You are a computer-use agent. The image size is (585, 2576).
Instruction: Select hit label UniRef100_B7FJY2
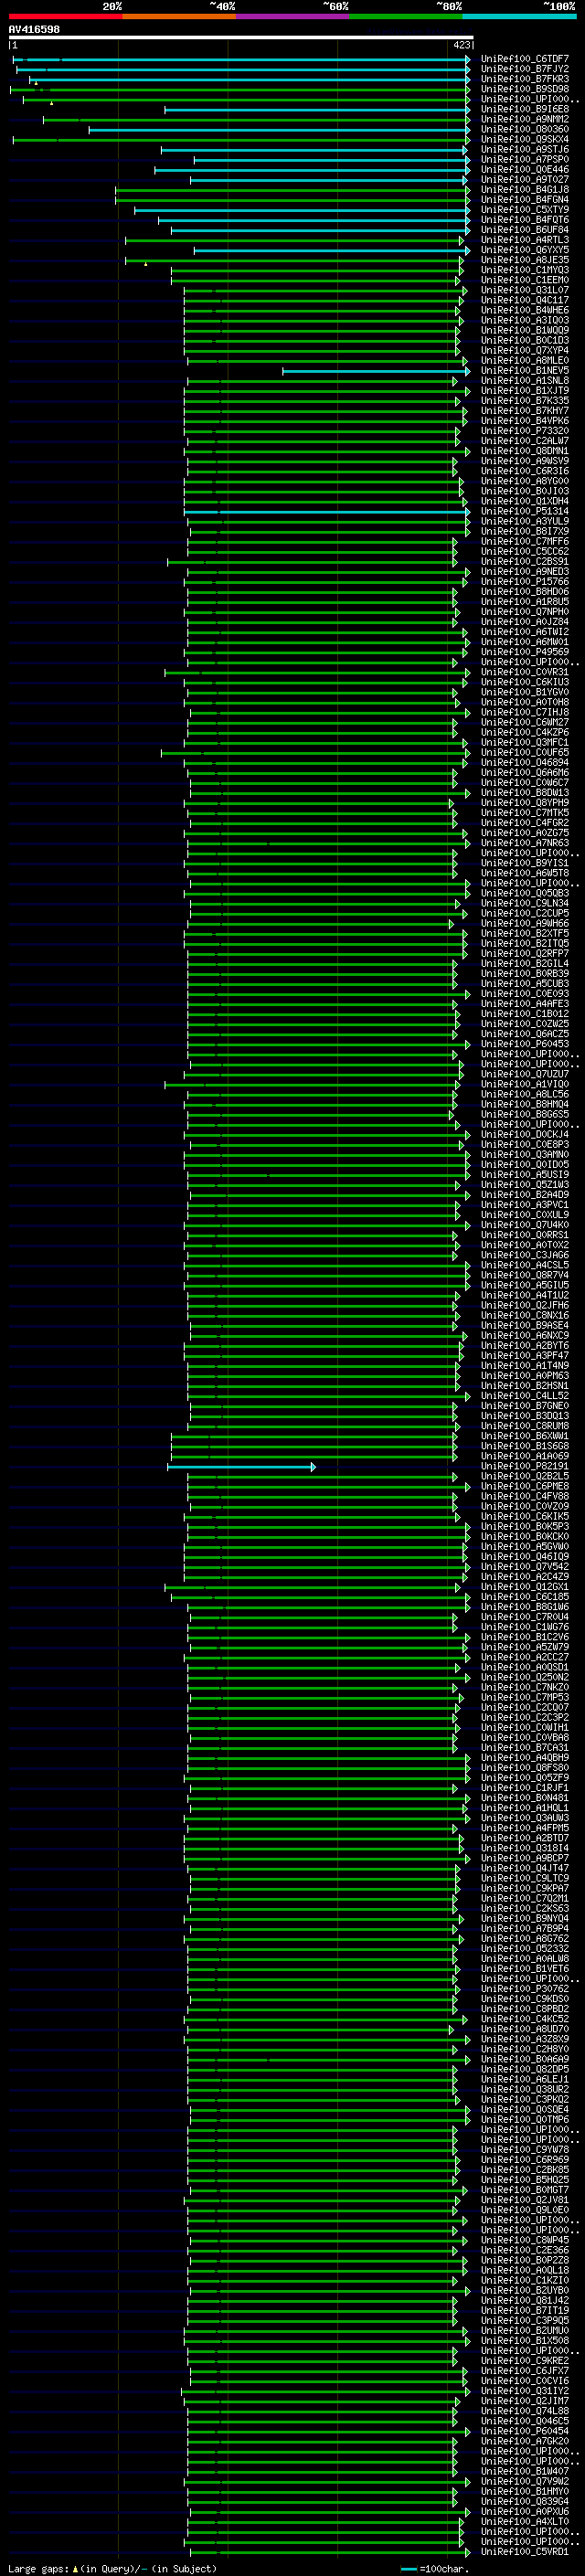525,69
